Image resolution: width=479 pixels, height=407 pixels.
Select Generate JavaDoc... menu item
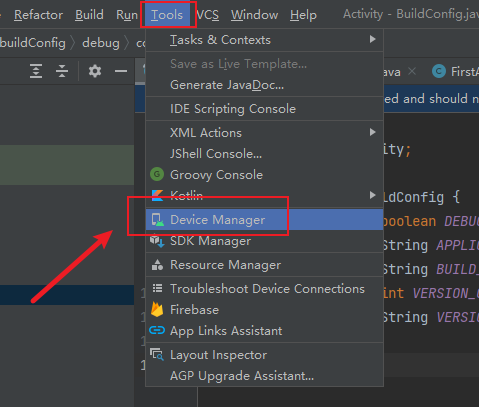point(264,85)
